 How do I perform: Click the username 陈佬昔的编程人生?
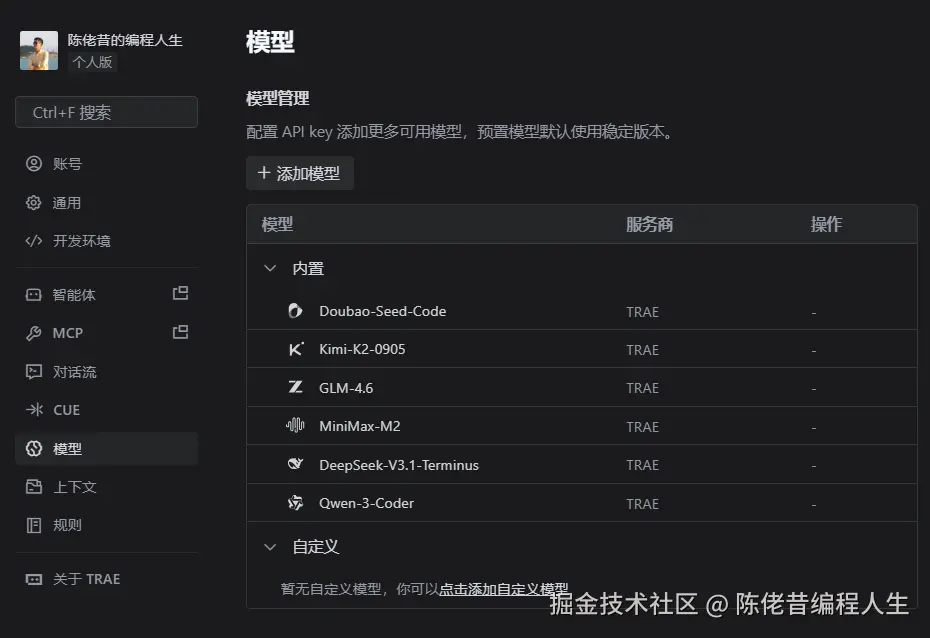point(125,40)
